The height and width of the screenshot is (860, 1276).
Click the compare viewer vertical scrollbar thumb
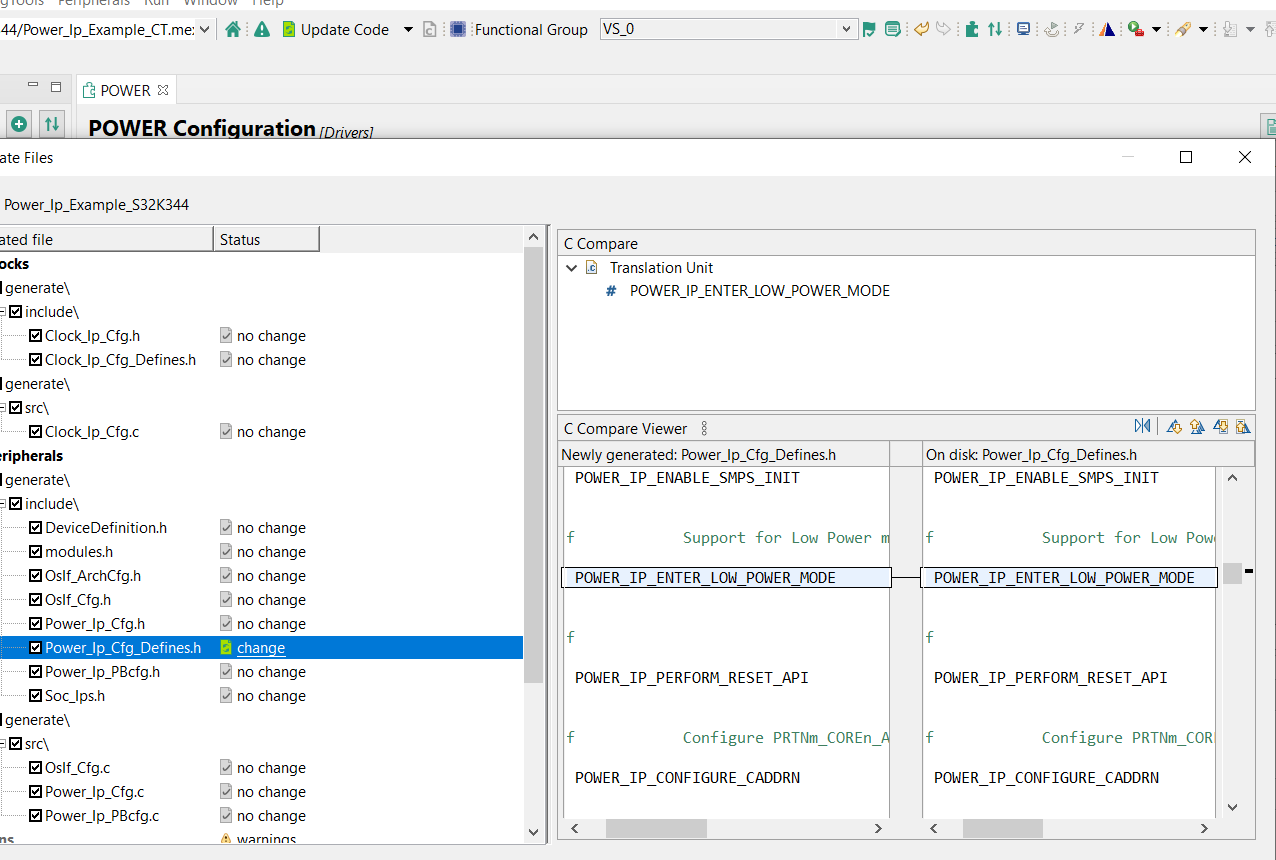click(x=1232, y=573)
